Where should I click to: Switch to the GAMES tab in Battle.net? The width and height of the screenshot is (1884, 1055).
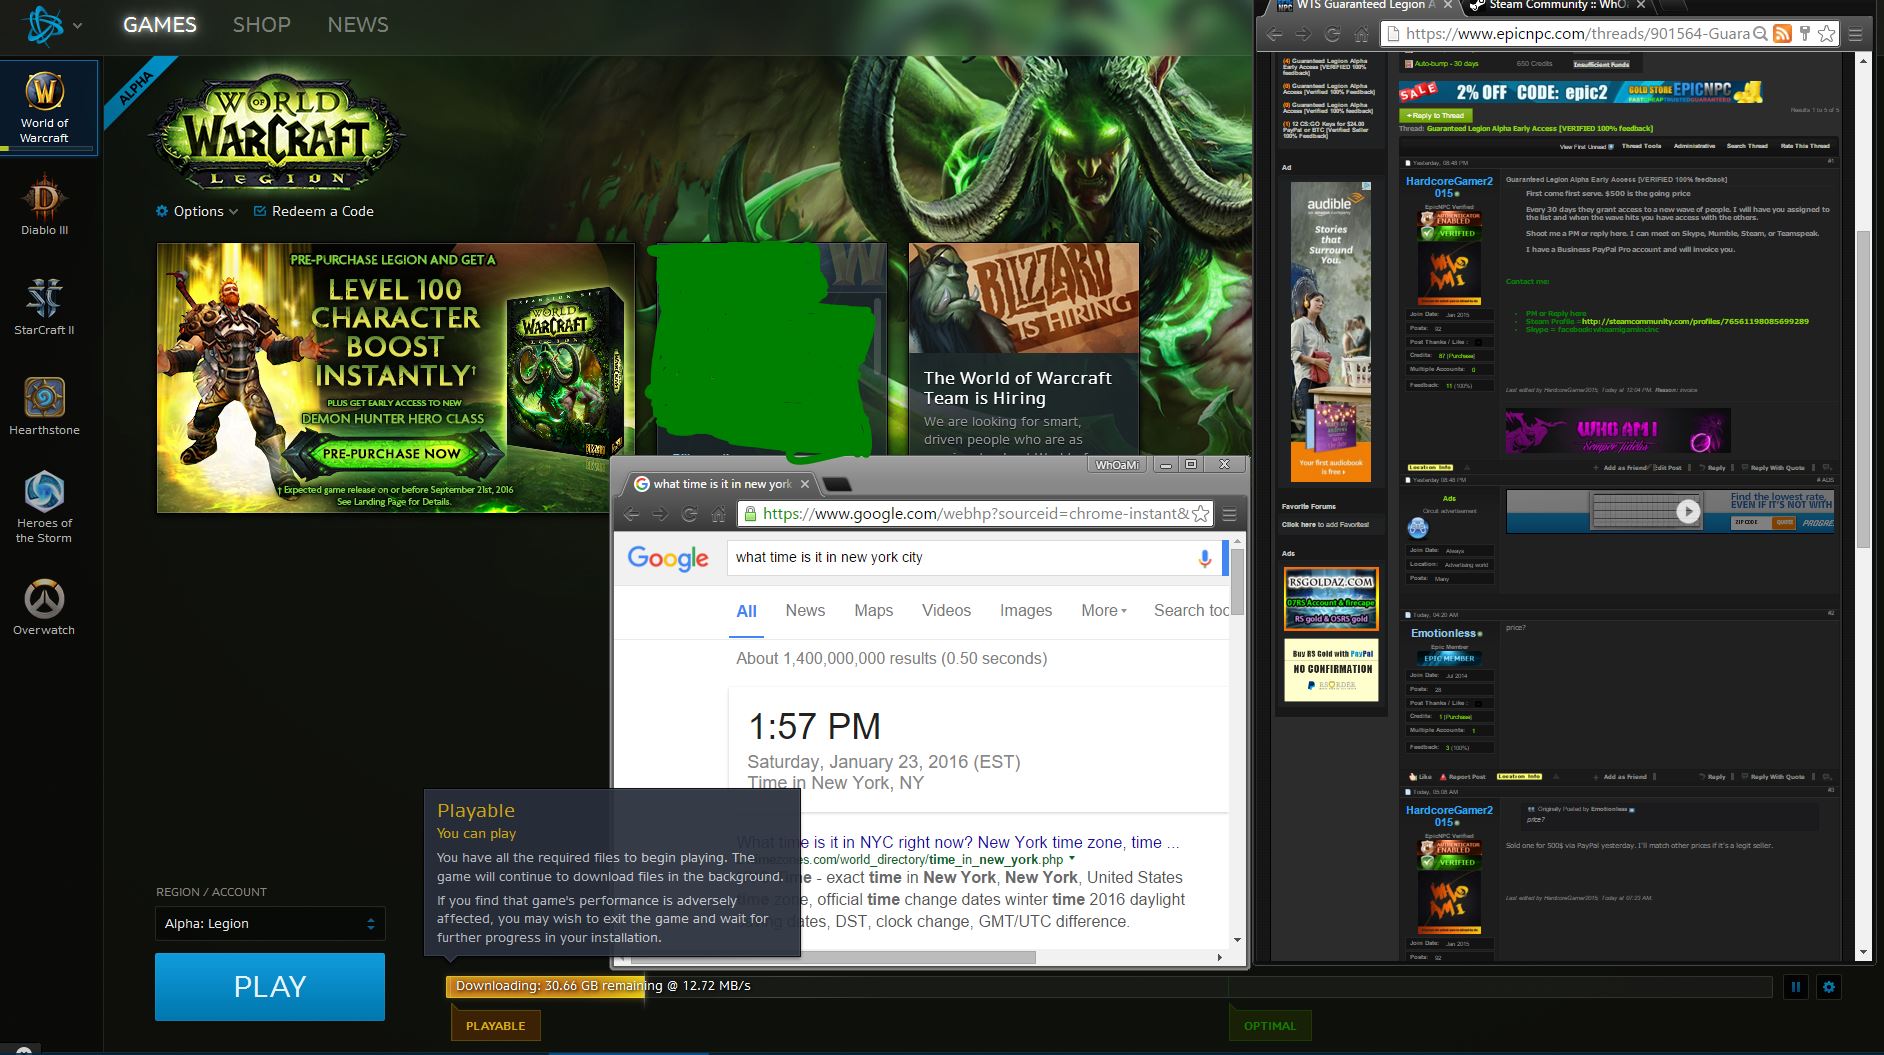[160, 25]
